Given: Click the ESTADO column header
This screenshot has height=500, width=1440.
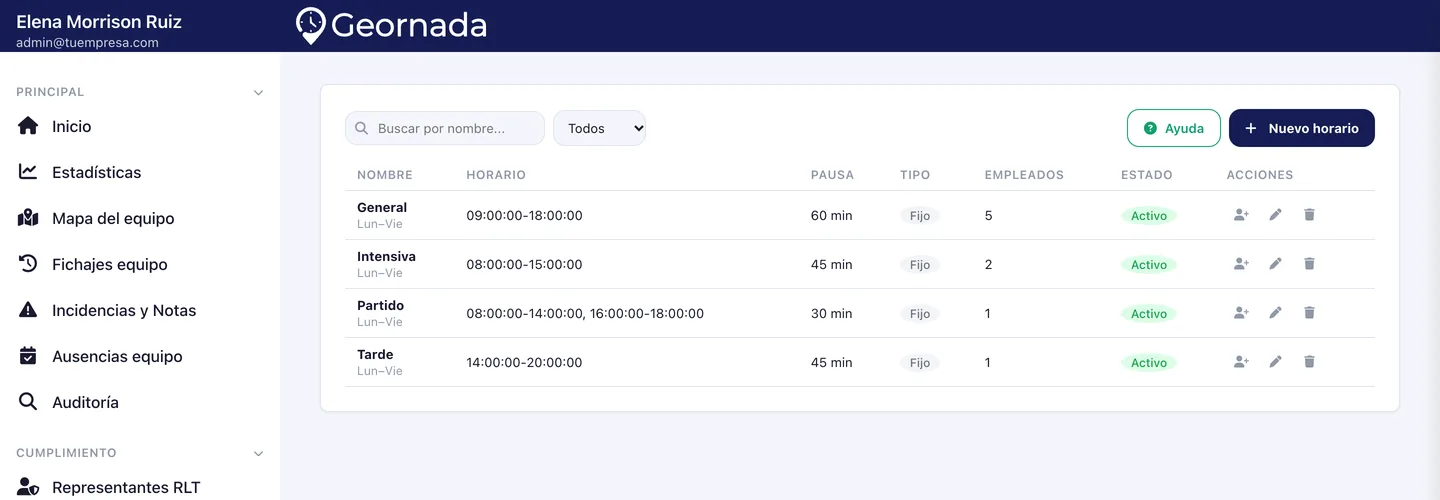Looking at the screenshot, I should (x=1147, y=175).
